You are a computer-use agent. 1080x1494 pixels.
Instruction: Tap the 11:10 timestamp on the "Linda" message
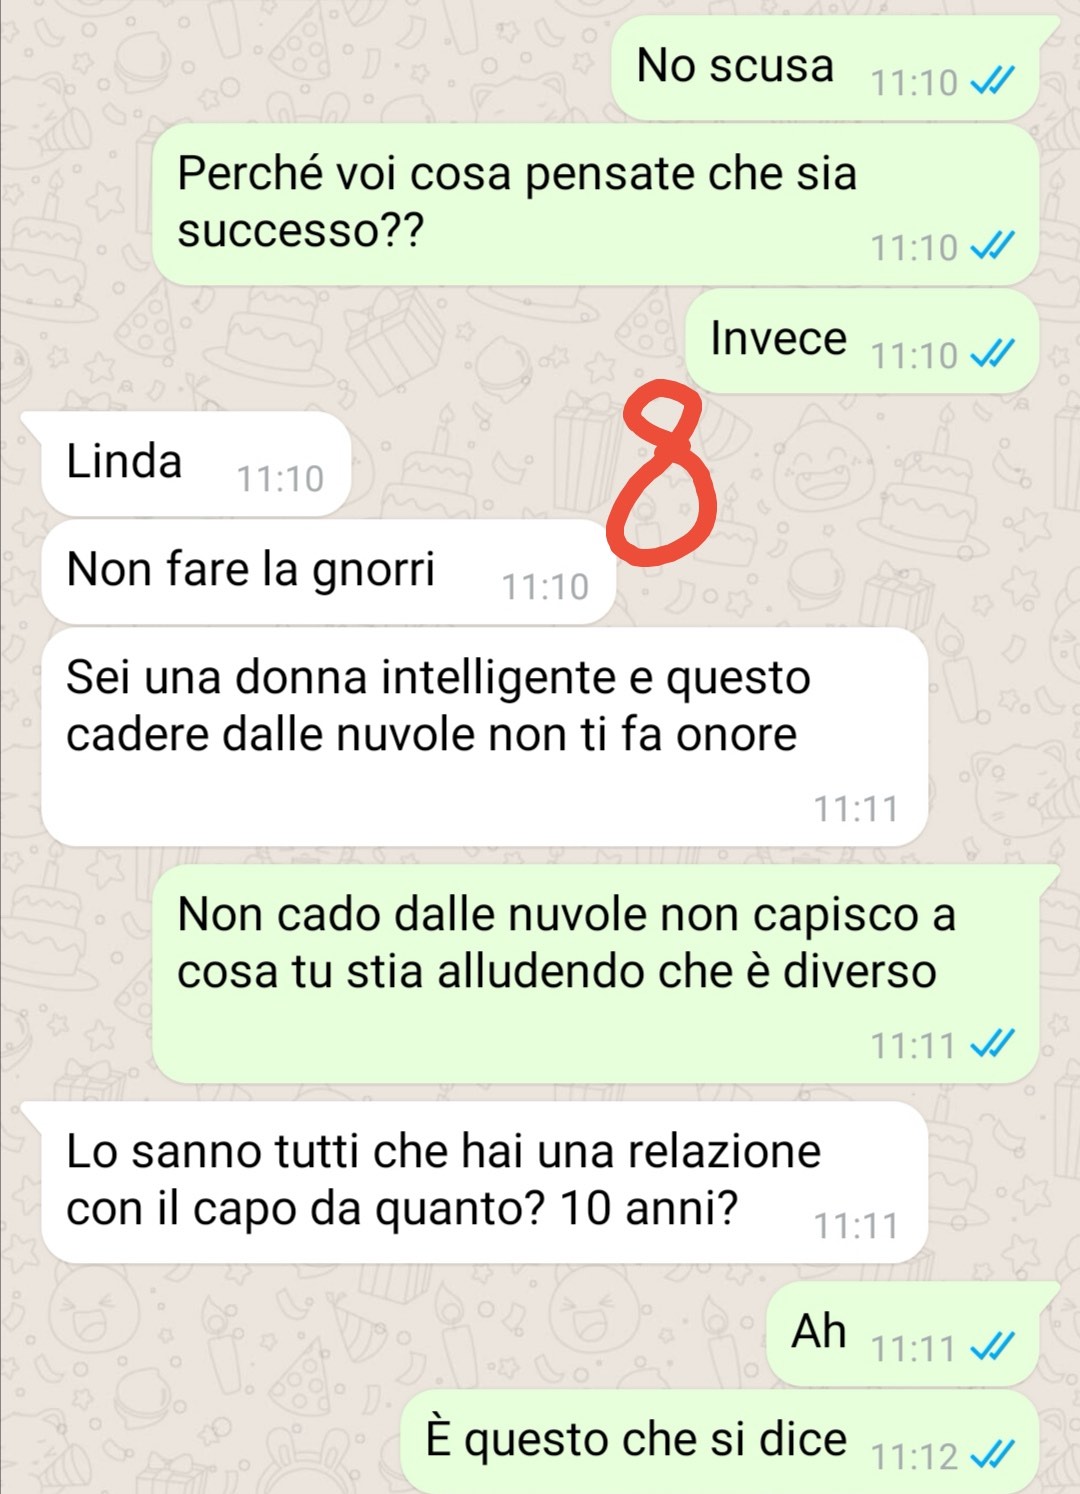coord(280,479)
